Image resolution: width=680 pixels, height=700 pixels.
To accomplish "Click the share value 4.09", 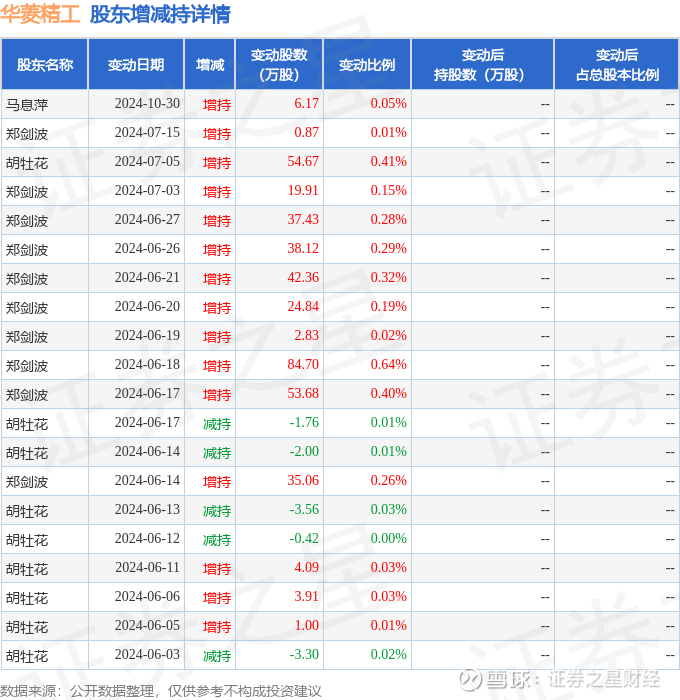I will coord(306,568).
